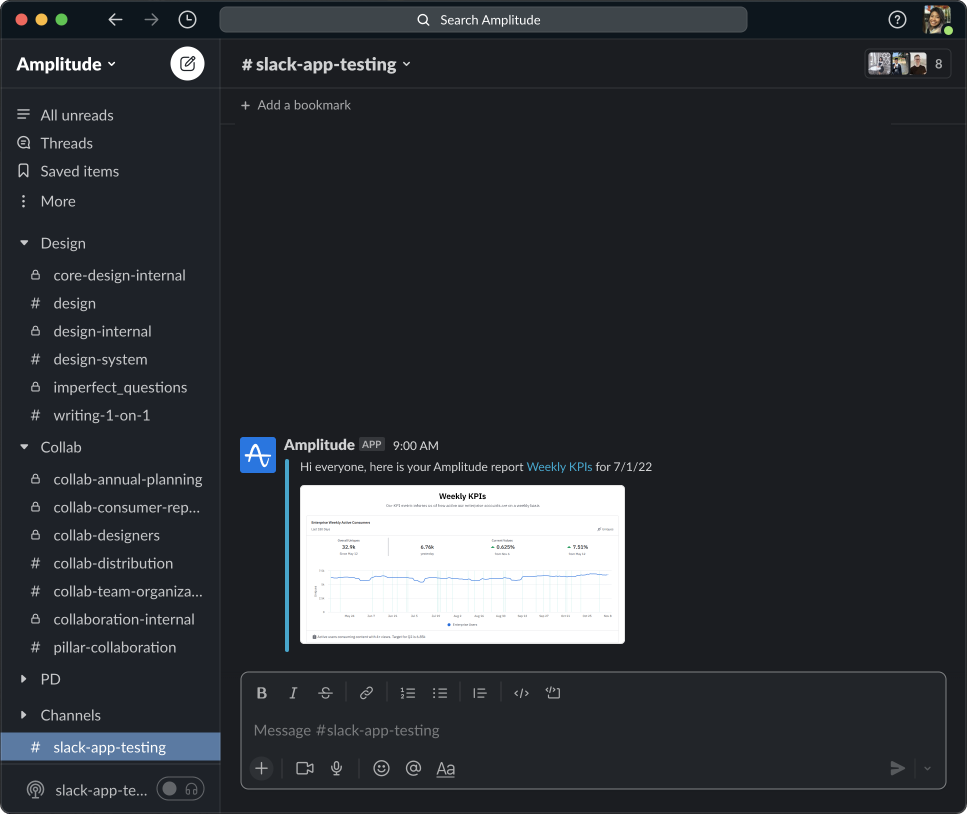Toggle bold formatting in the message composer

261,692
